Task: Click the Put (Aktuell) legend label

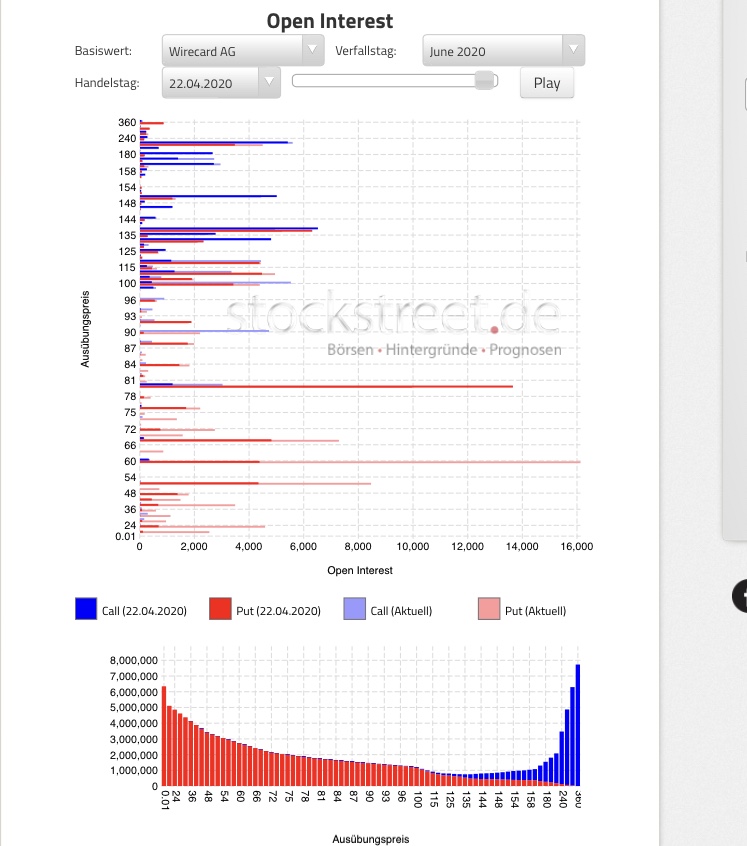Action: pyautogui.click(x=536, y=611)
